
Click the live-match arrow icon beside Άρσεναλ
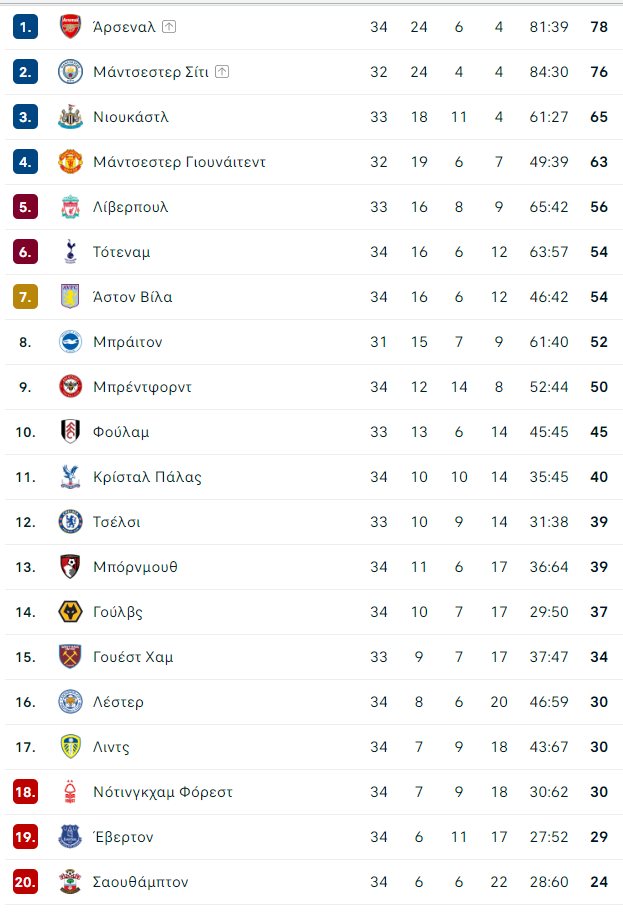[x=169, y=26]
